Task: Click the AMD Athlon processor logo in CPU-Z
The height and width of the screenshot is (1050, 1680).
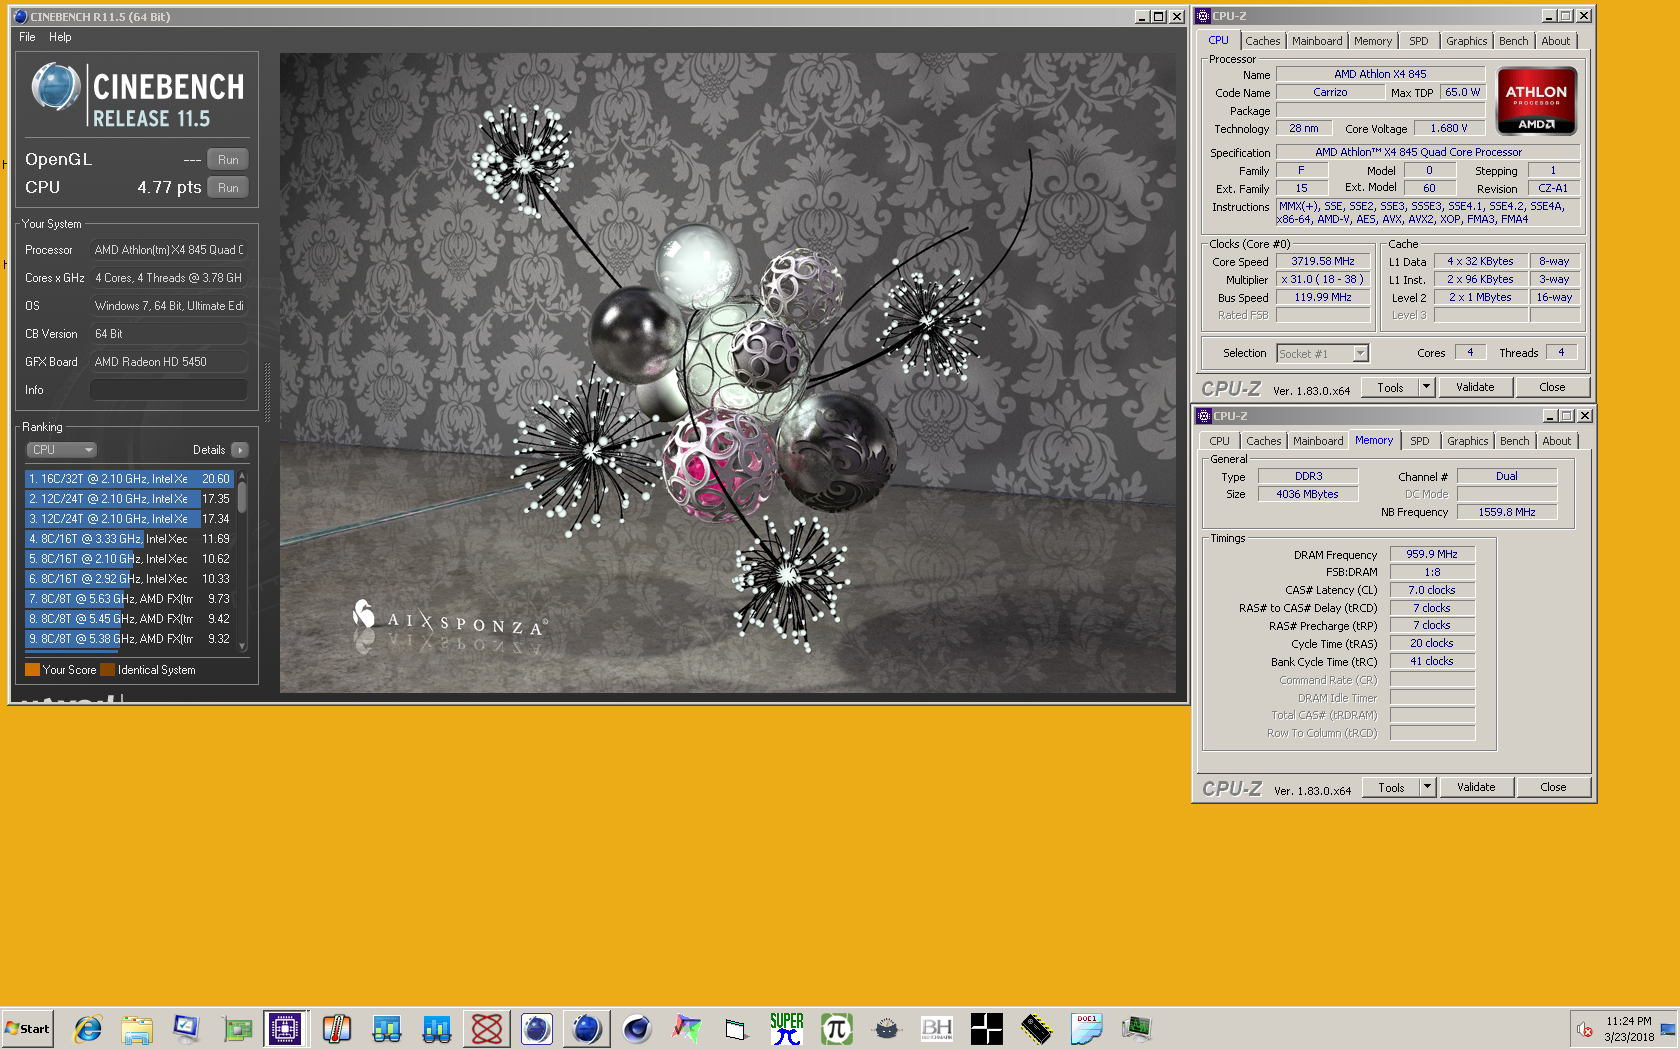Action: coord(1536,101)
